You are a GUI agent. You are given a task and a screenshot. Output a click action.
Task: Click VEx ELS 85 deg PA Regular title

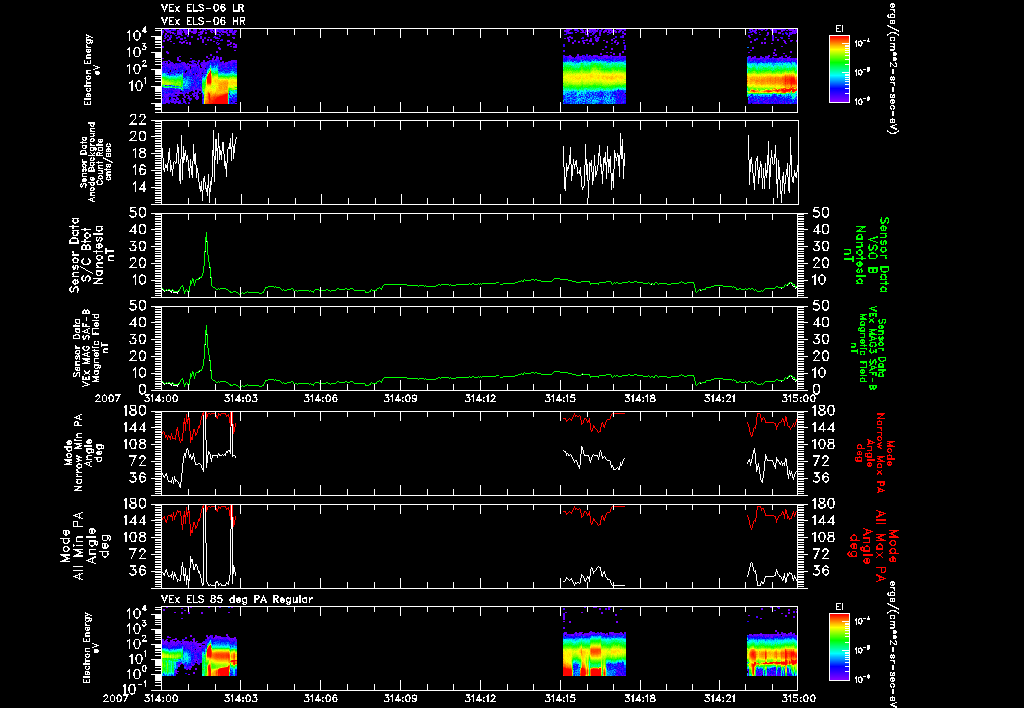click(237, 599)
